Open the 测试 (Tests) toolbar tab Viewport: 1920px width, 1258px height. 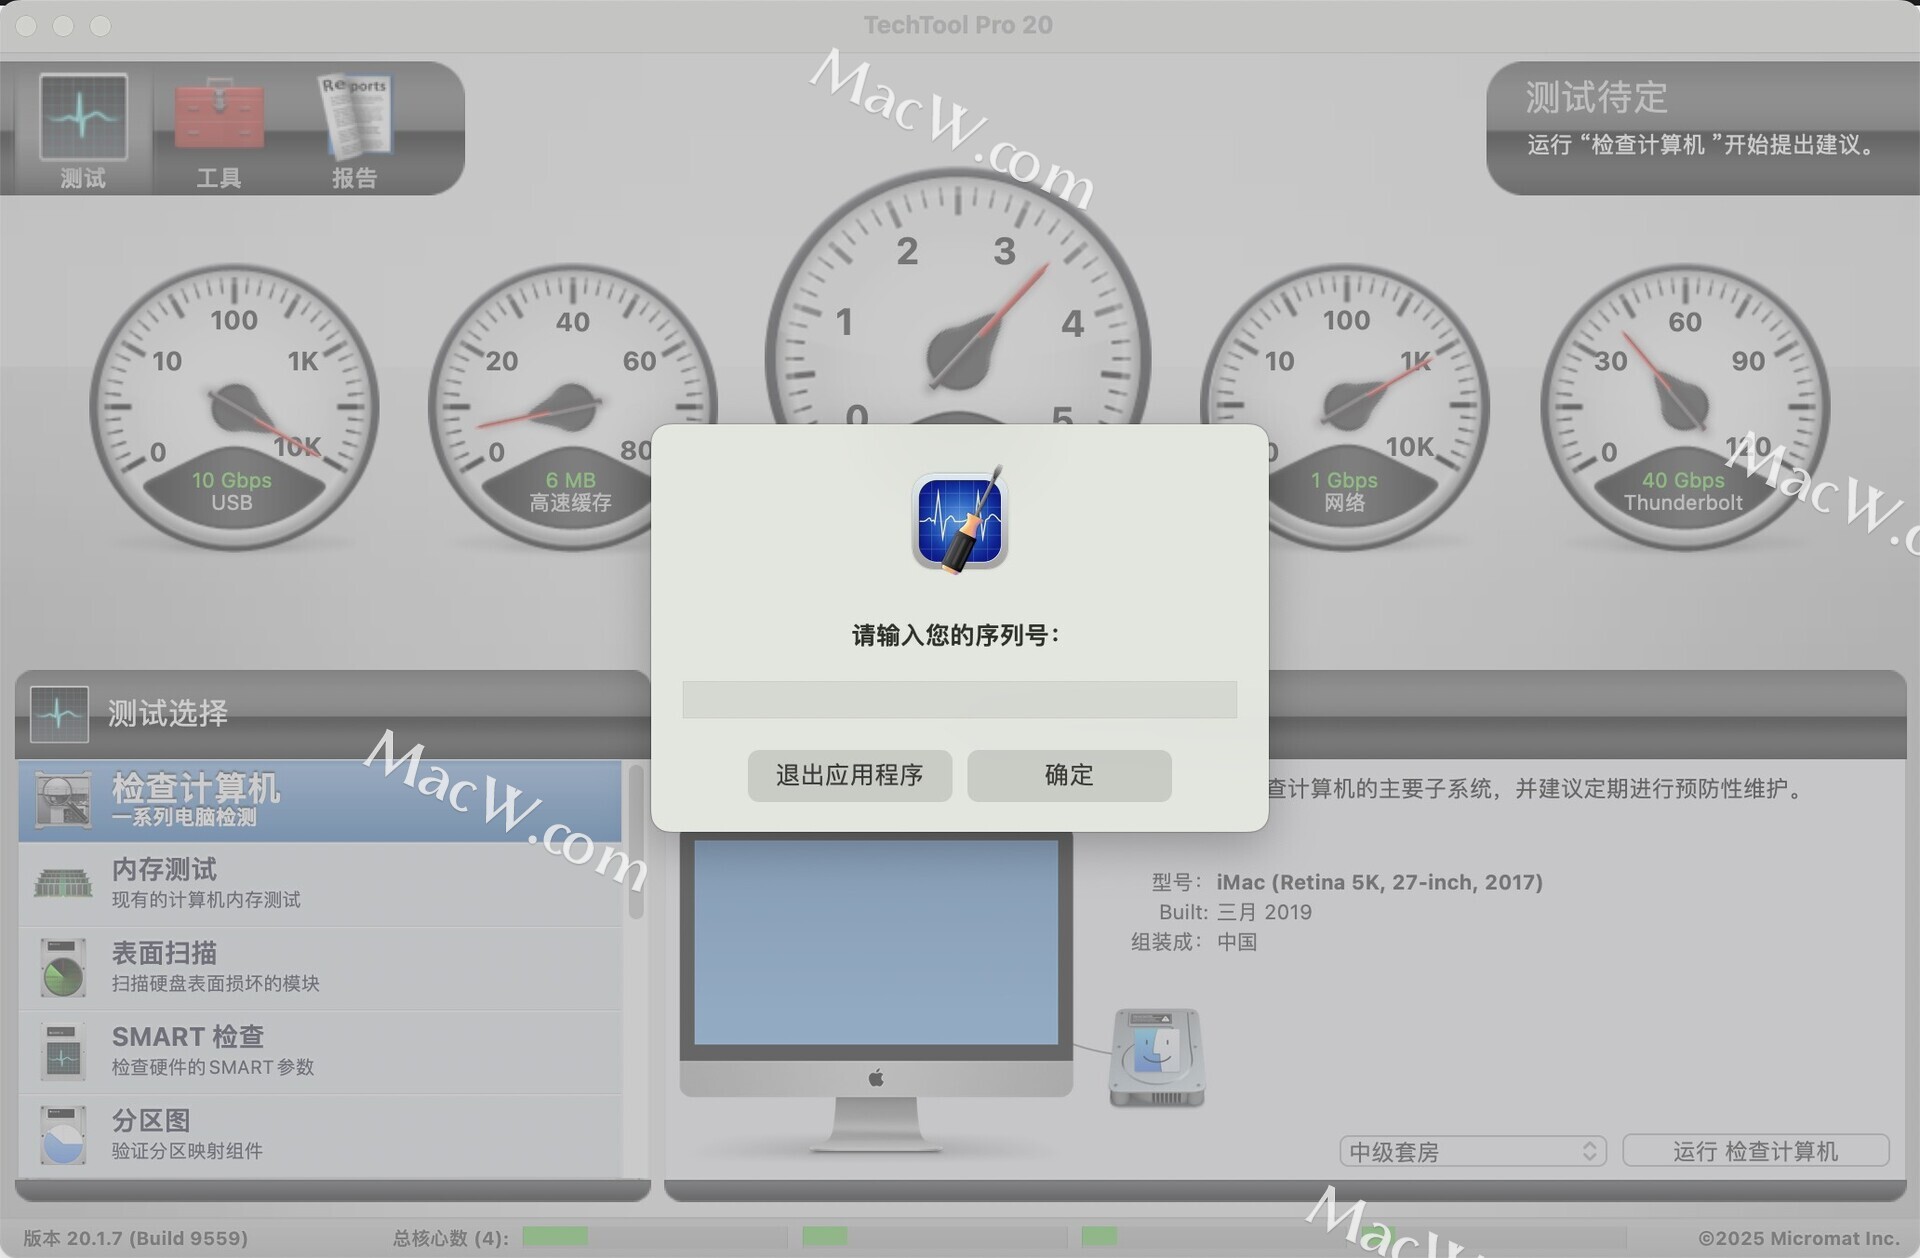click(83, 130)
